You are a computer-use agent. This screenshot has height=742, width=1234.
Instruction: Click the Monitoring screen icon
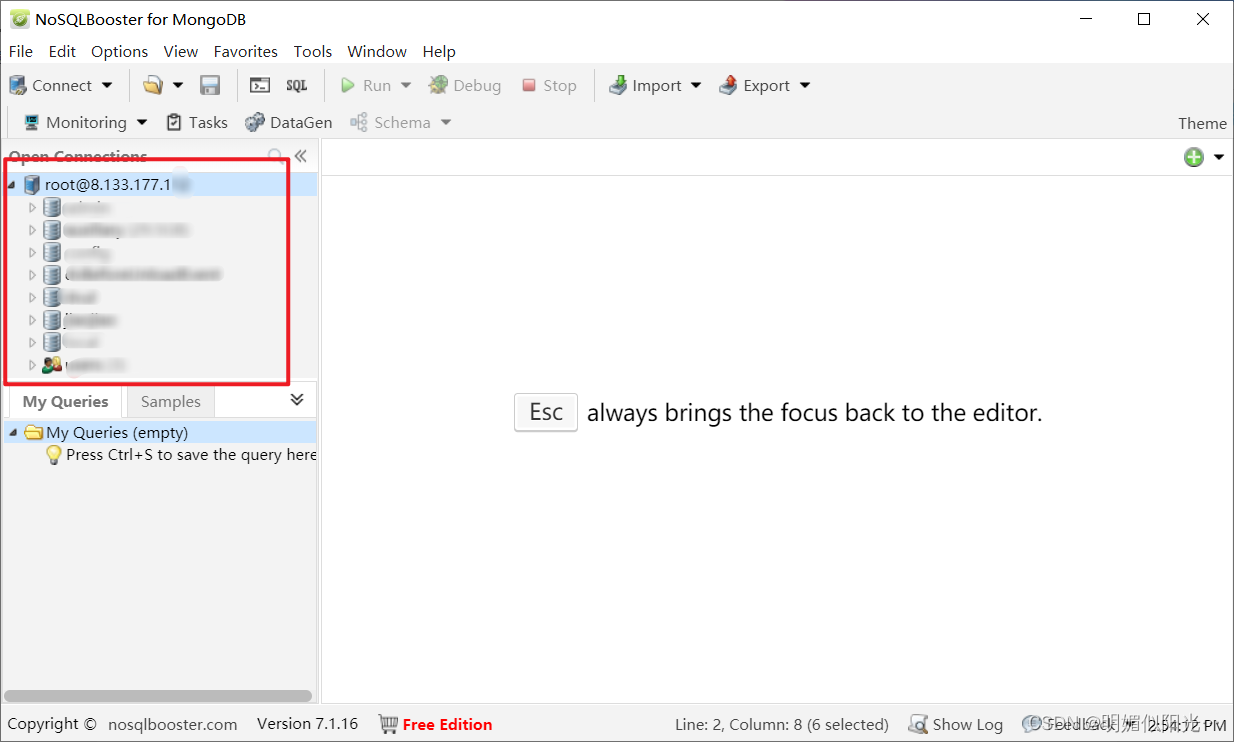[32, 122]
